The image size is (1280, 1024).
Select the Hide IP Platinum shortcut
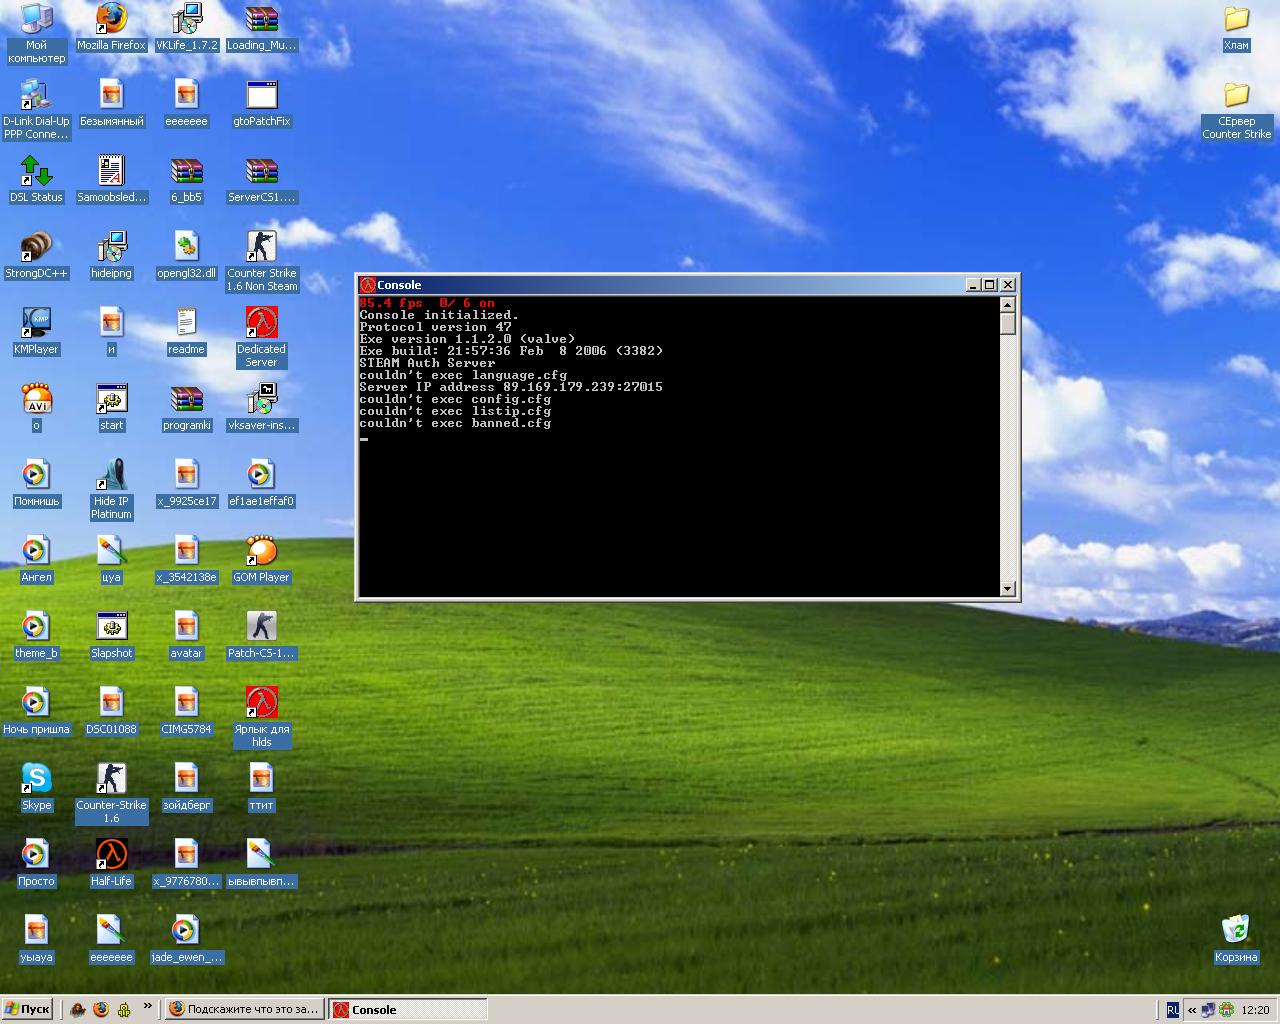pyautogui.click(x=111, y=489)
